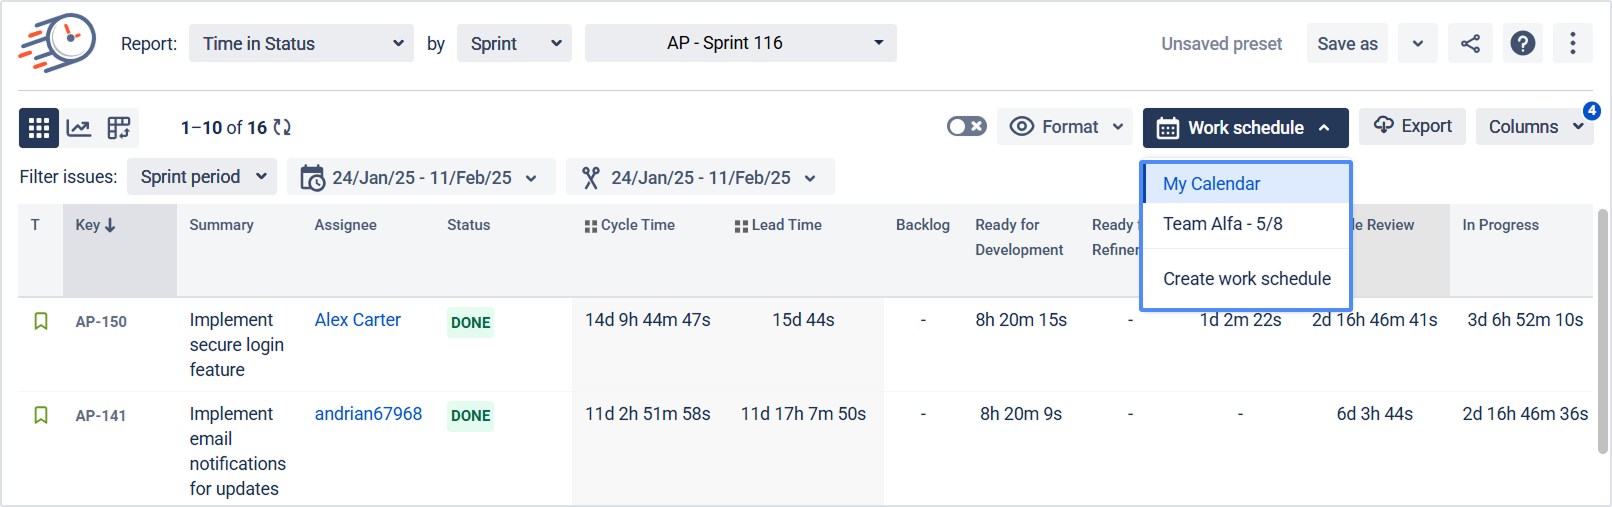Viewport: 1612px width, 507px height.
Task: Open the AP - Sprint 116 dropdown
Action: (x=740, y=43)
